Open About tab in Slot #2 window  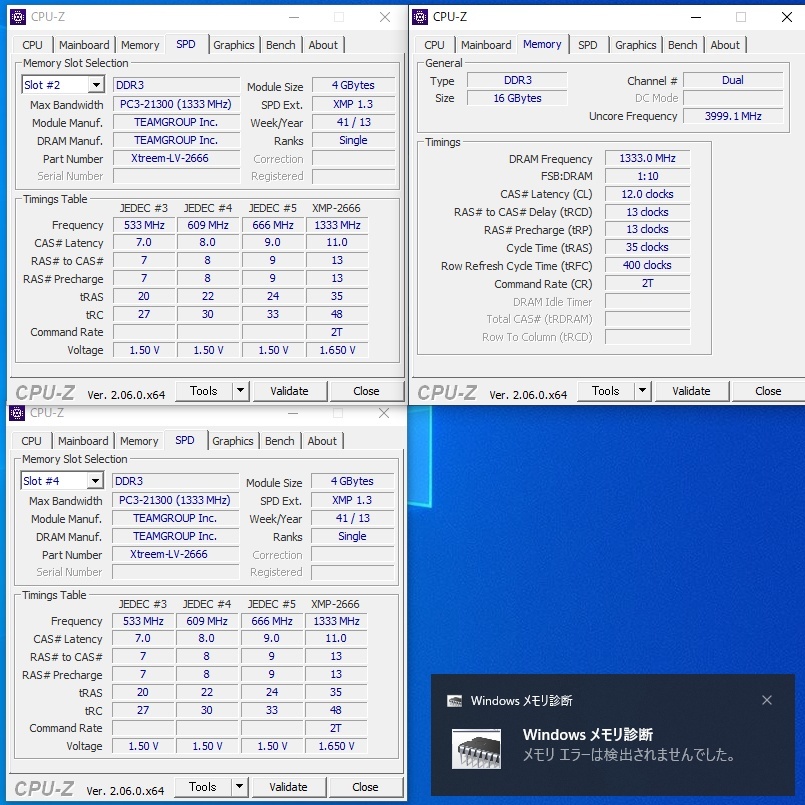pyautogui.click(x=323, y=45)
